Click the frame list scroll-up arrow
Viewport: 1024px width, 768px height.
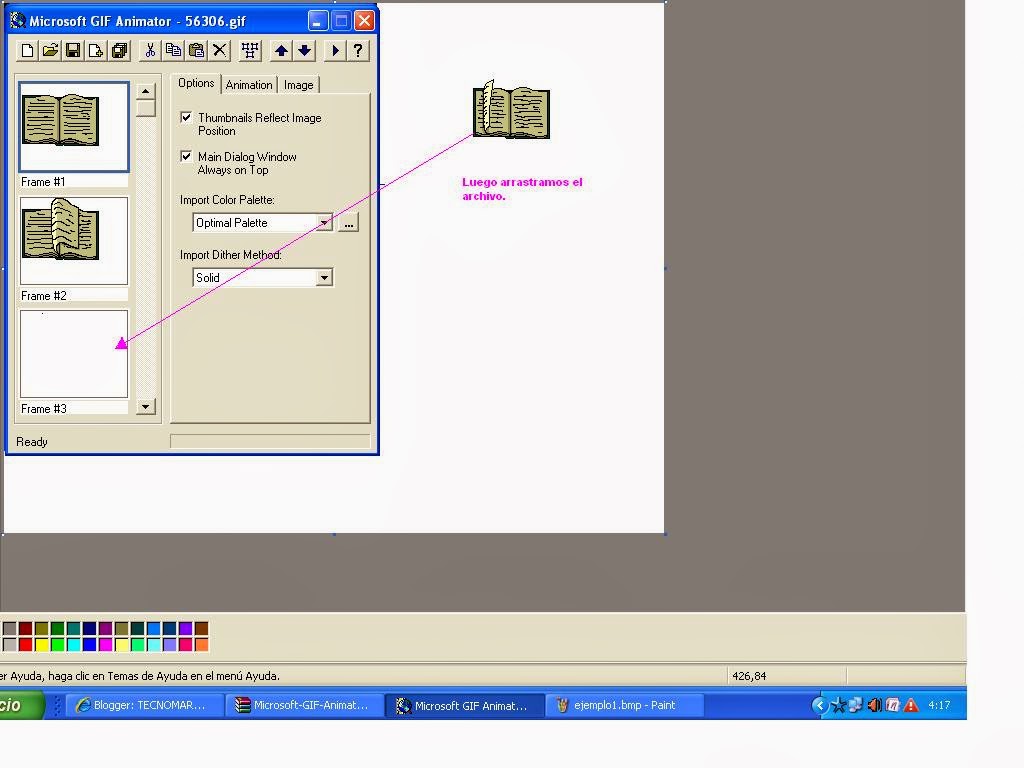click(146, 91)
